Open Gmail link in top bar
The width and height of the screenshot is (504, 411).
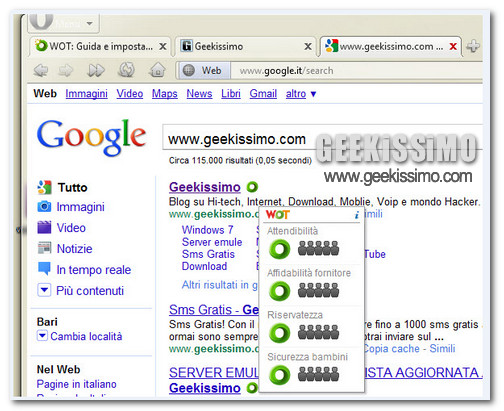(x=263, y=94)
